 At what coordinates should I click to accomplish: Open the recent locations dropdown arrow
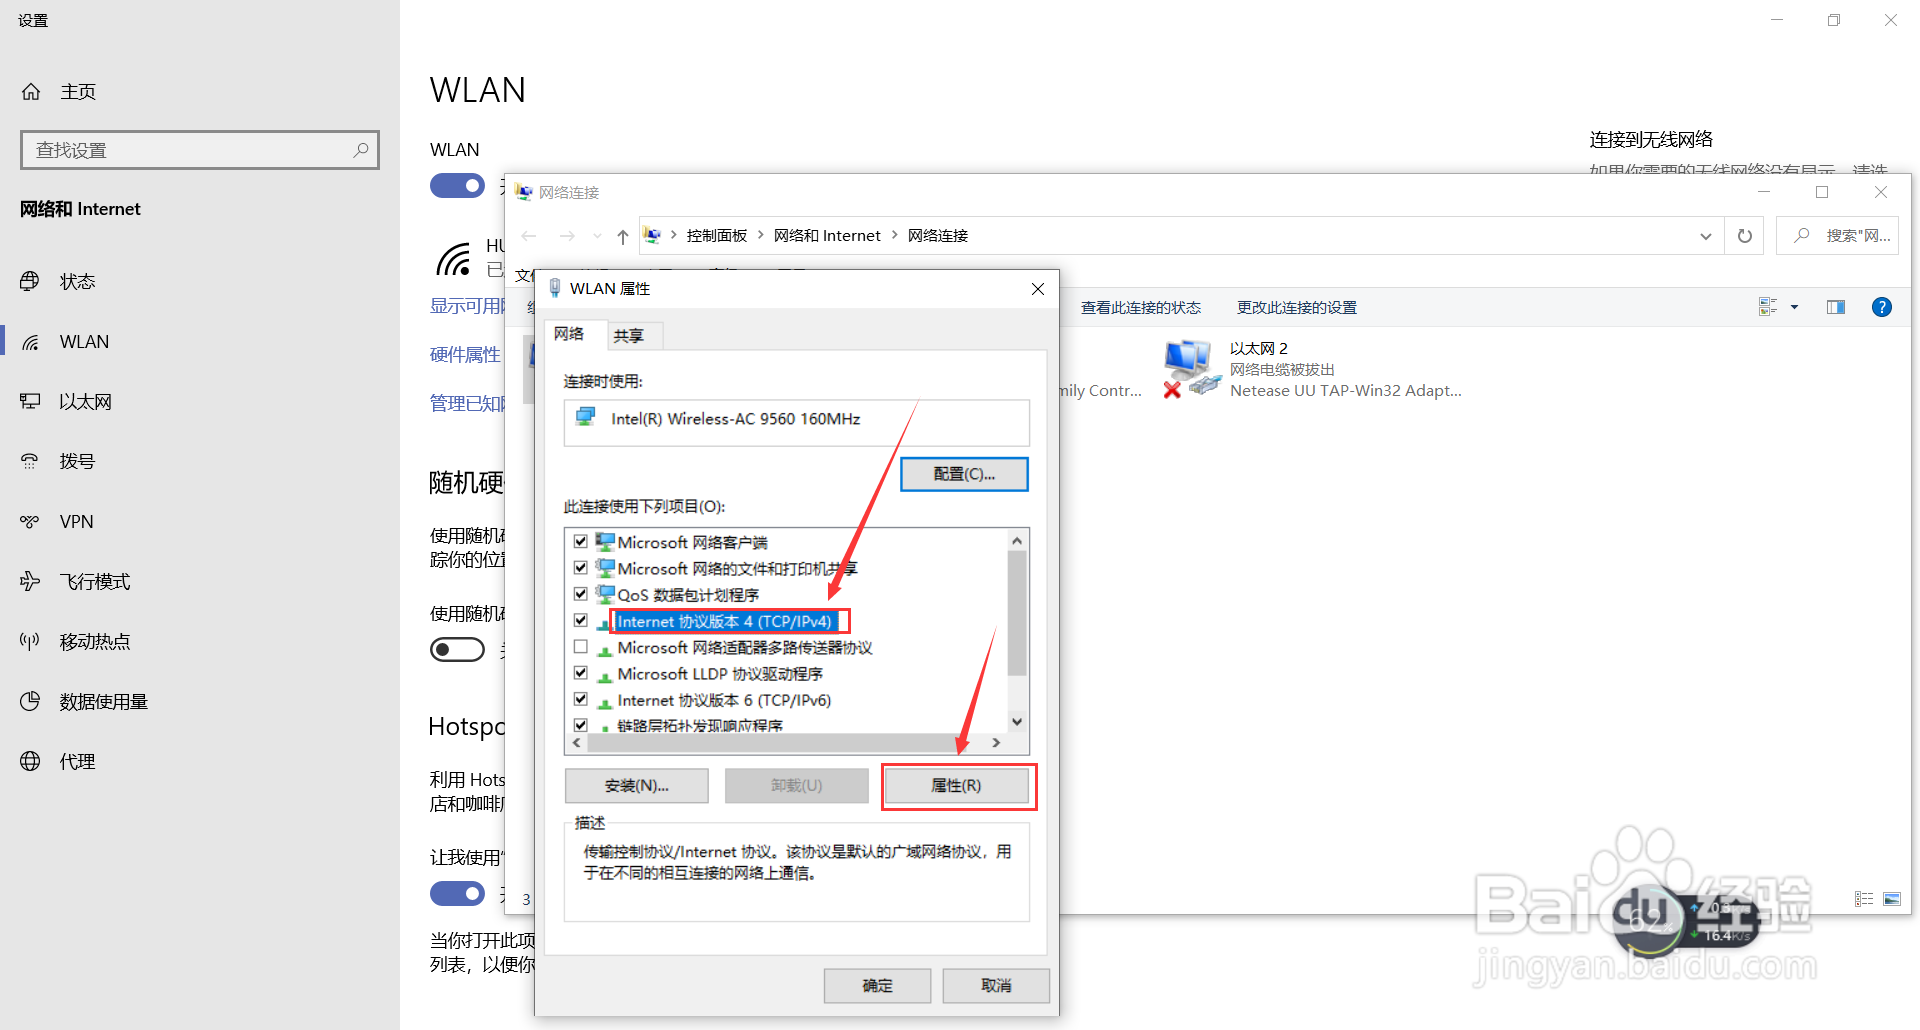[597, 236]
